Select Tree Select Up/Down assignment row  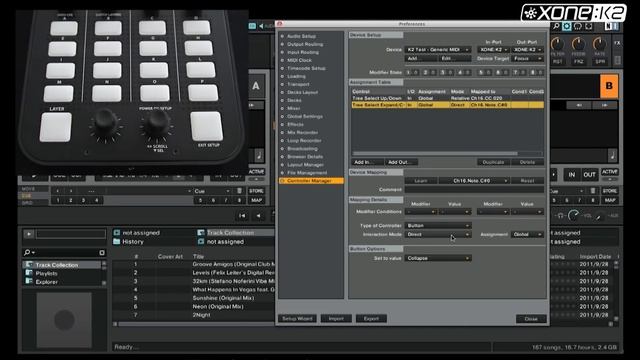tap(447, 98)
